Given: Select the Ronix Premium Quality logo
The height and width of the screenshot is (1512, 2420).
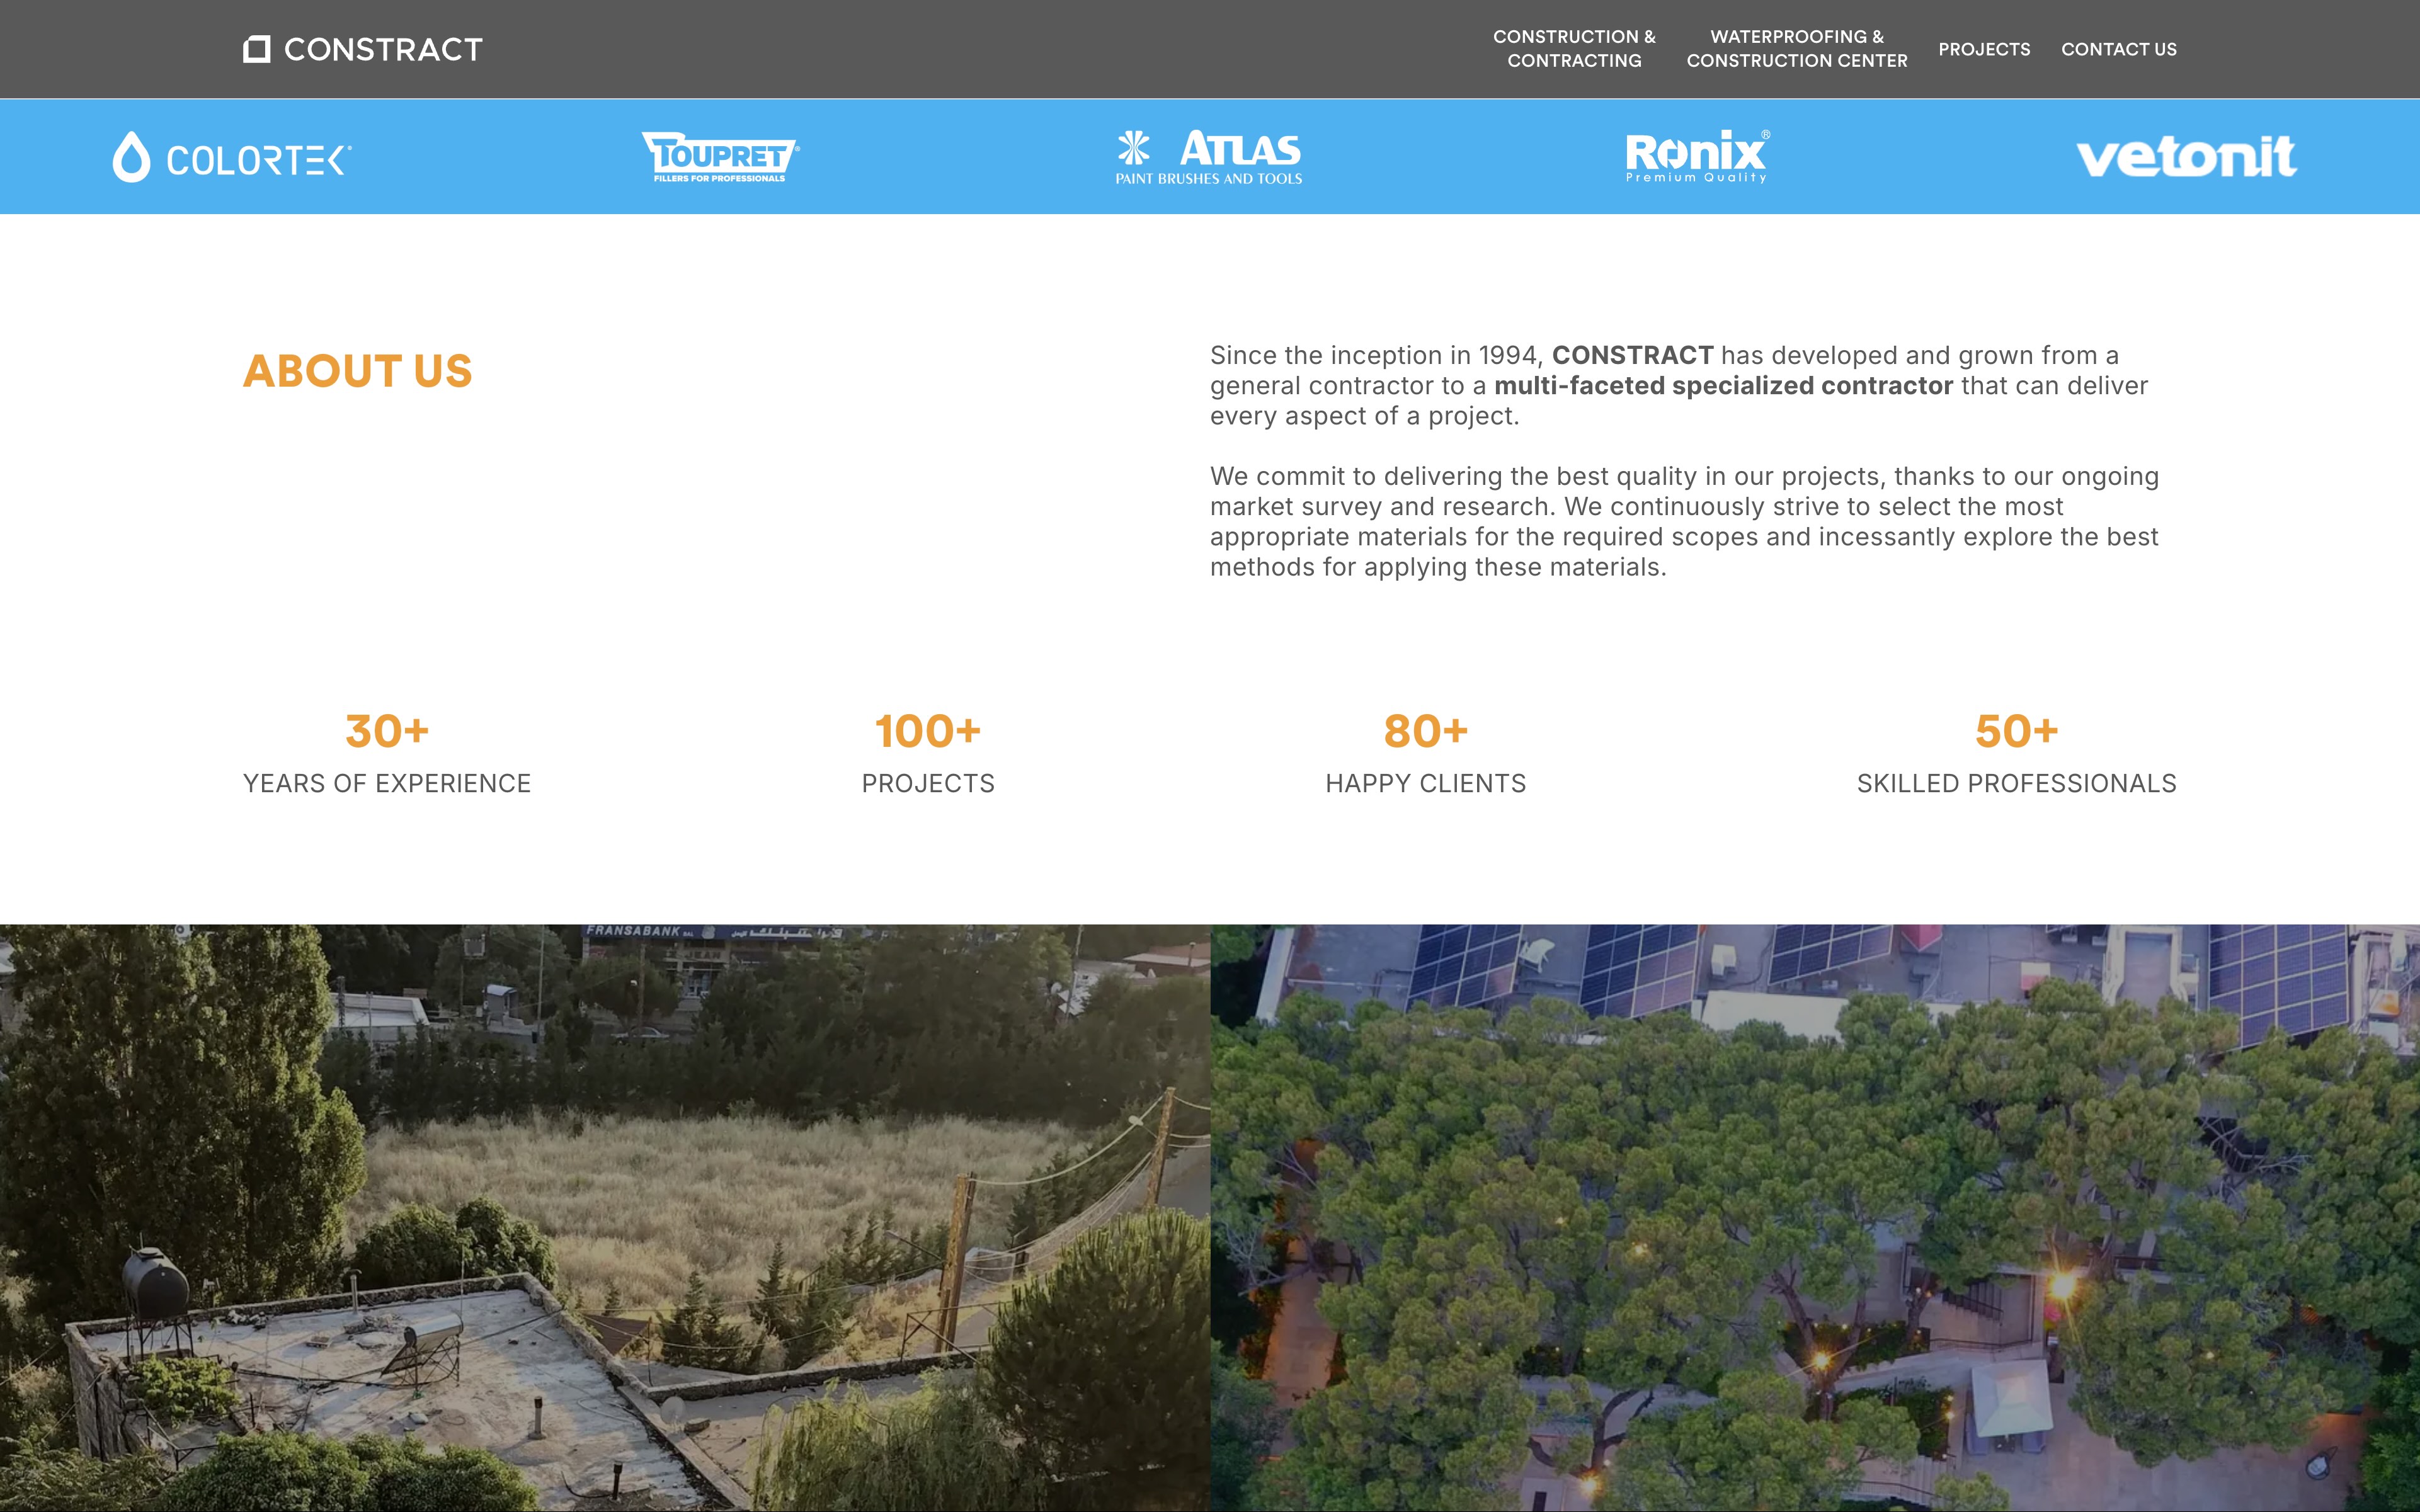Looking at the screenshot, I should 1696,156.
